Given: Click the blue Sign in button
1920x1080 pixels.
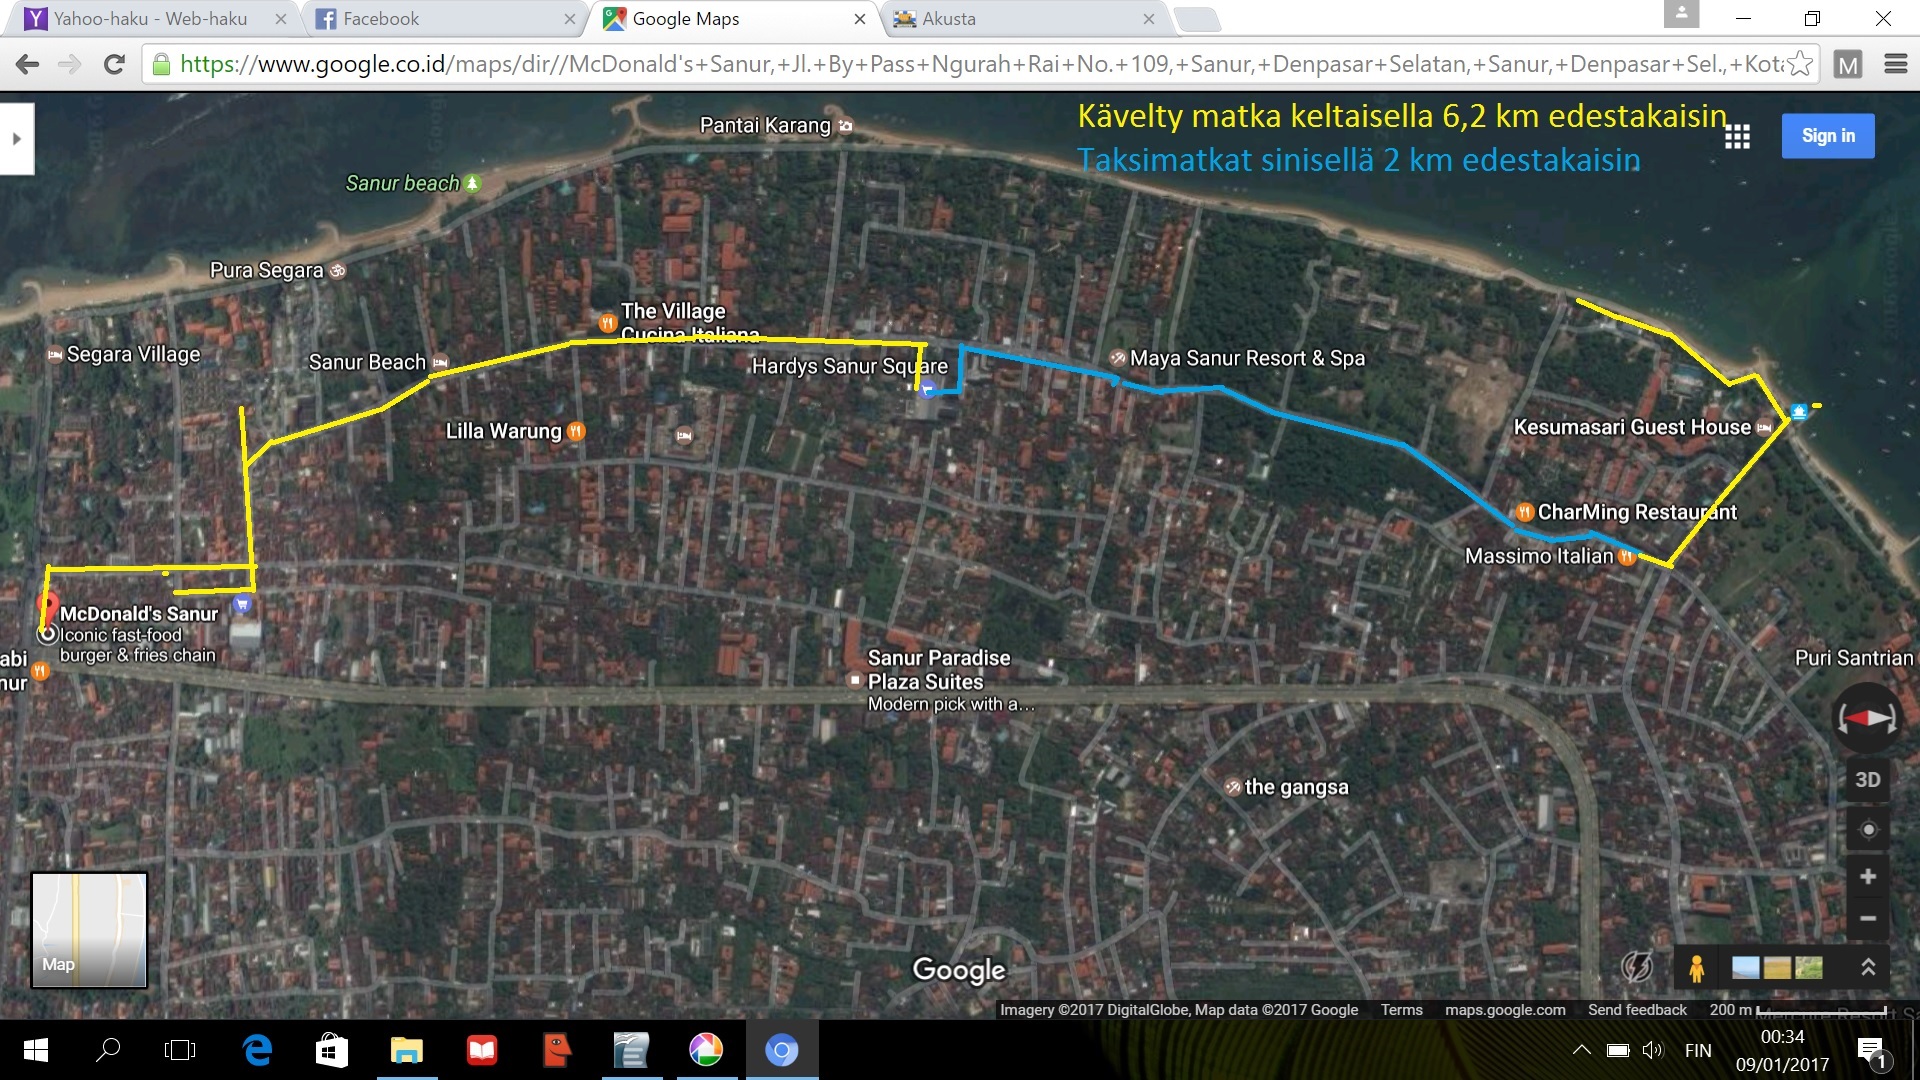Looking at the screenshot, I should coord(1827,136).
